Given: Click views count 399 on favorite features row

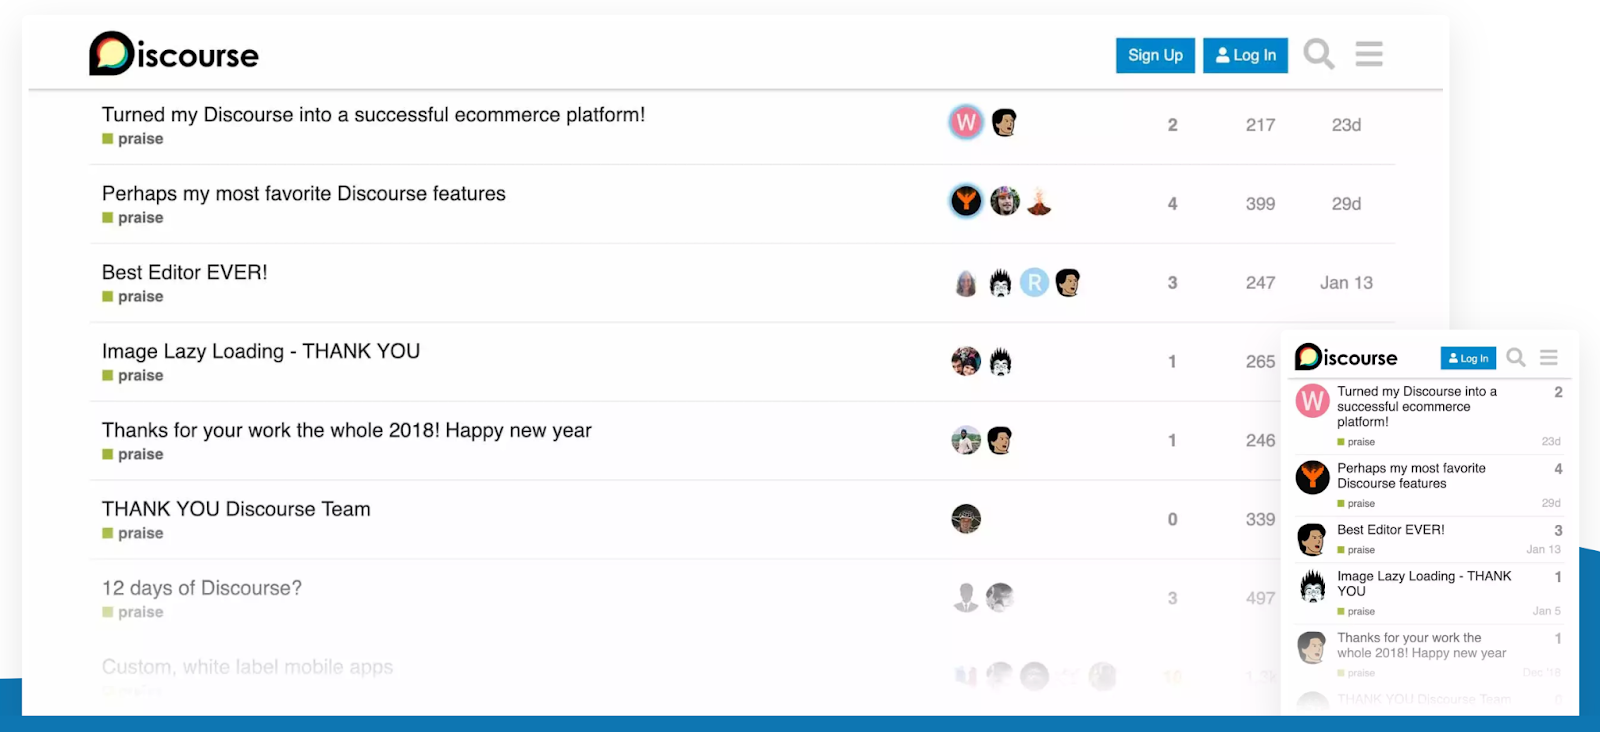Looking at the screenshot, I should click(1260, 204).
